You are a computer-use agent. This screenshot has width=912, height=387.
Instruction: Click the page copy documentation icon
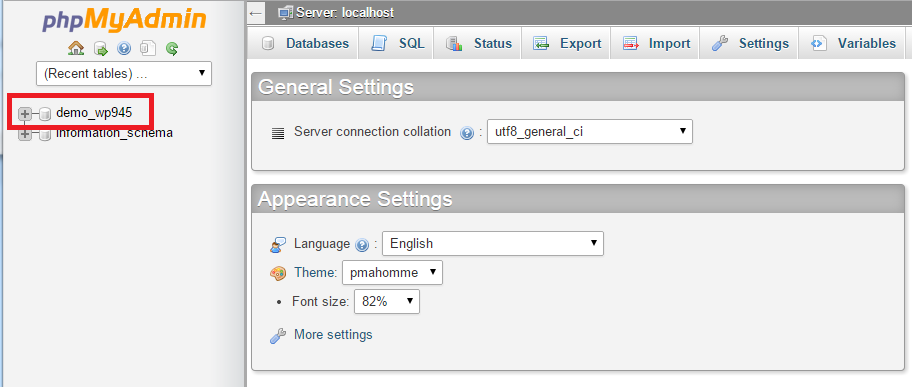[148, 48]
